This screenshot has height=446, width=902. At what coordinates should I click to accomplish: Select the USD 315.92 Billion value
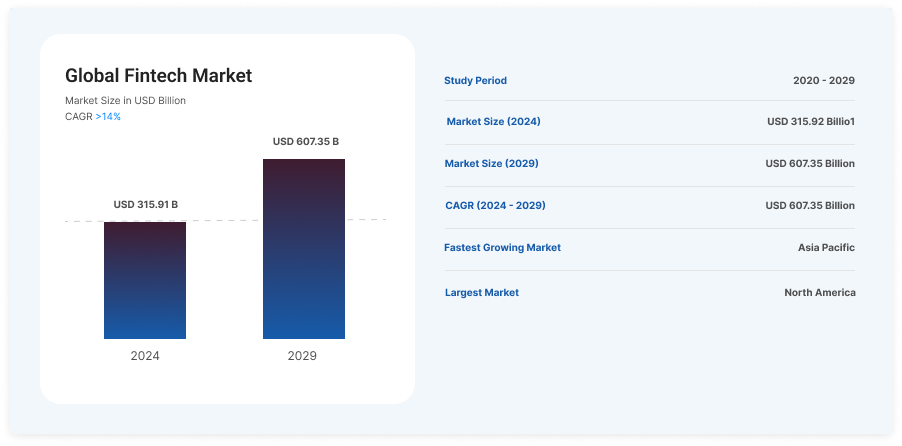coord(811,121)
